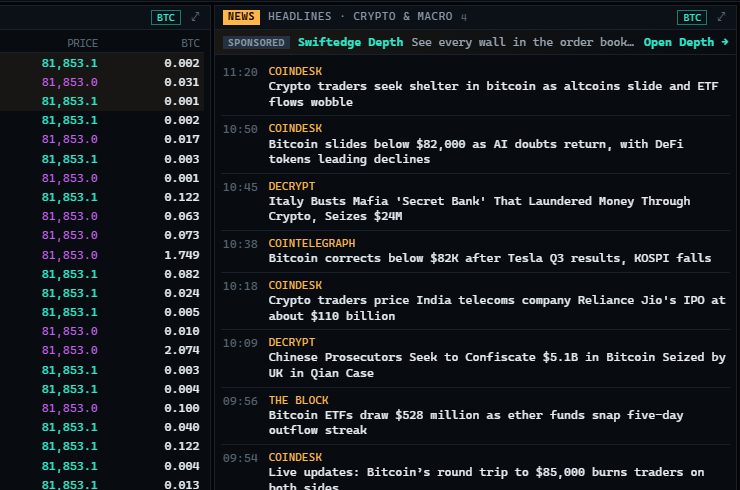This screenshot has height=490, width=740.
Task: Click the sponsored order book wall tagline
Action: (x=522, y=42)
